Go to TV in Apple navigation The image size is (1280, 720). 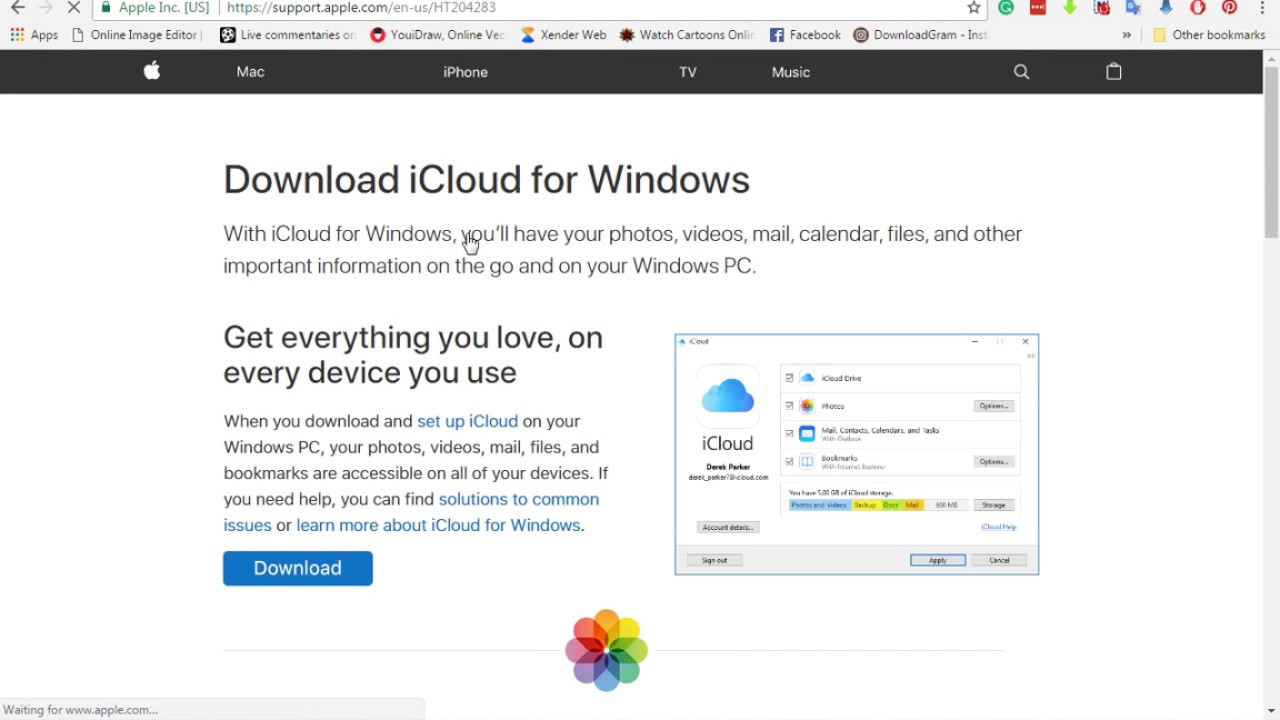coord(688,72)
